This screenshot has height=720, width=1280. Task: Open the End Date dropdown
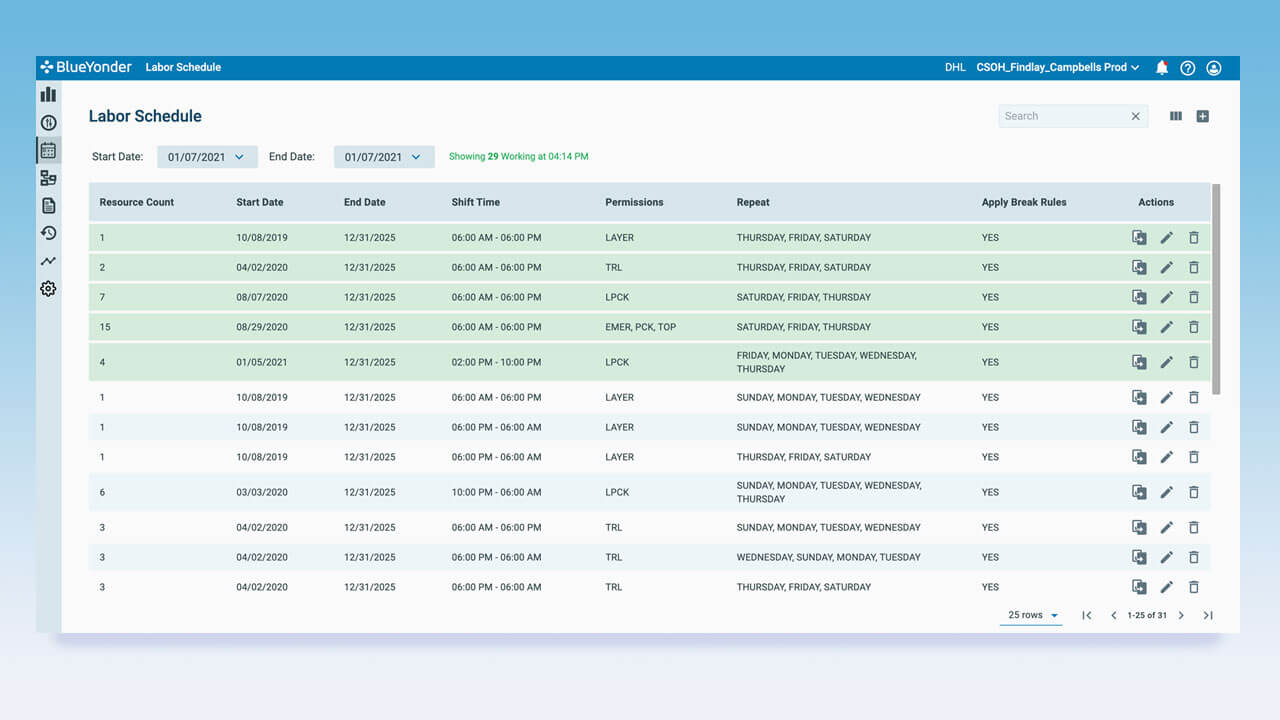pyautogui.click(x=384, y=157)
